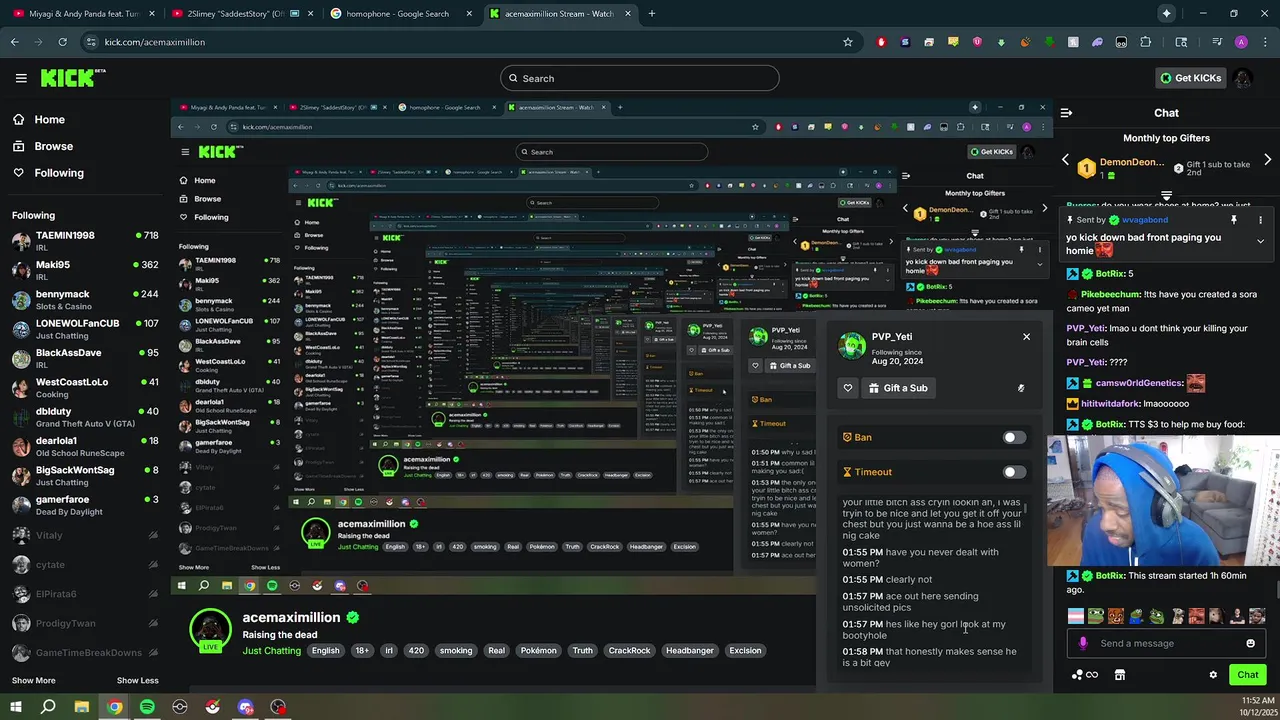Image resolution: width=1280 pixels, height=720 pixels.
Task: Open the Kick hamburger menu
Action: (21, 78)
